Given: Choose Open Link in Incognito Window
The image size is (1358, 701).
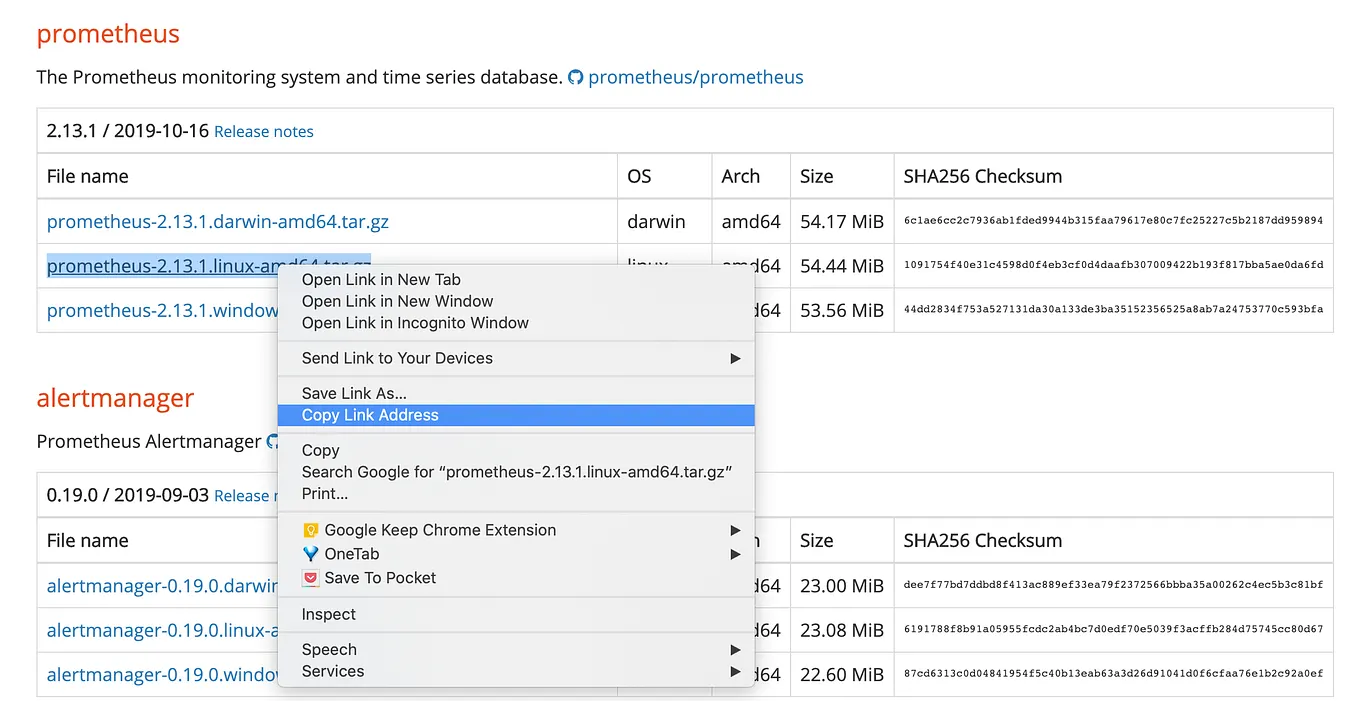Looking at the screenshot, I should [x=415, y=323].
